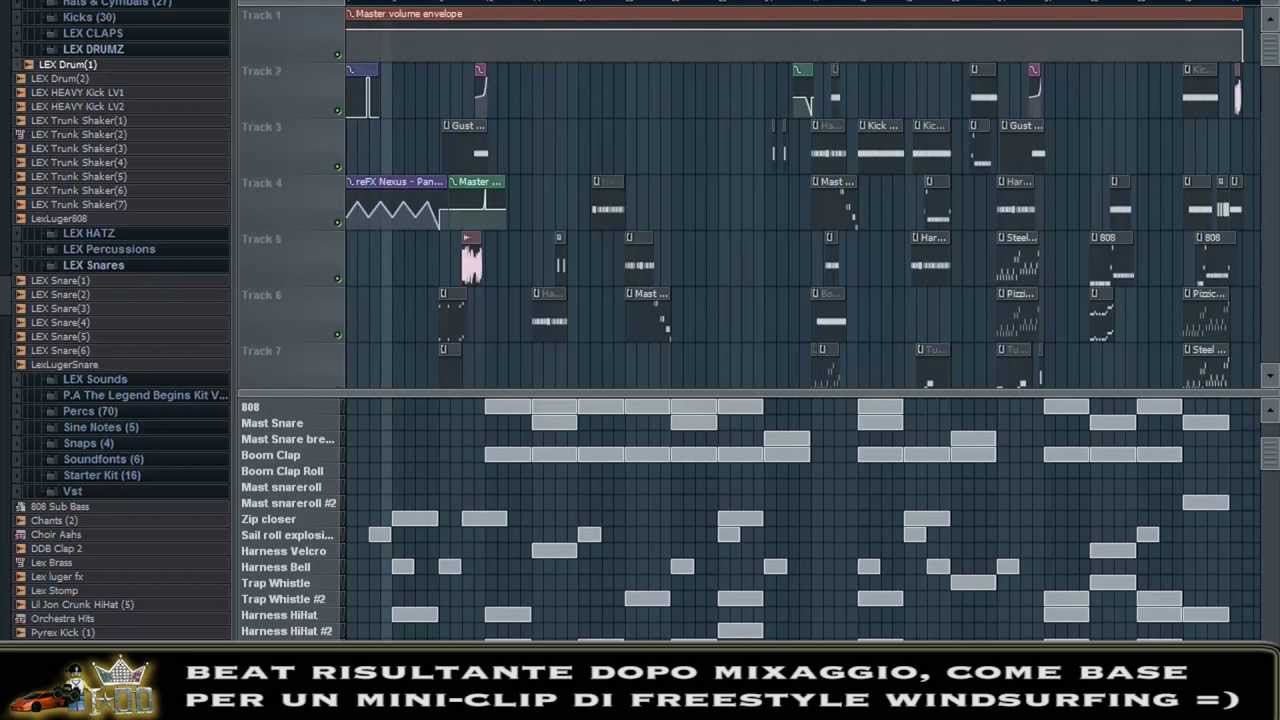The height and width of the screenshot is (720, 1280).
Task: Click the Lex Stomp sample icon
Action: pyautogui.click(x=21, y=591)
